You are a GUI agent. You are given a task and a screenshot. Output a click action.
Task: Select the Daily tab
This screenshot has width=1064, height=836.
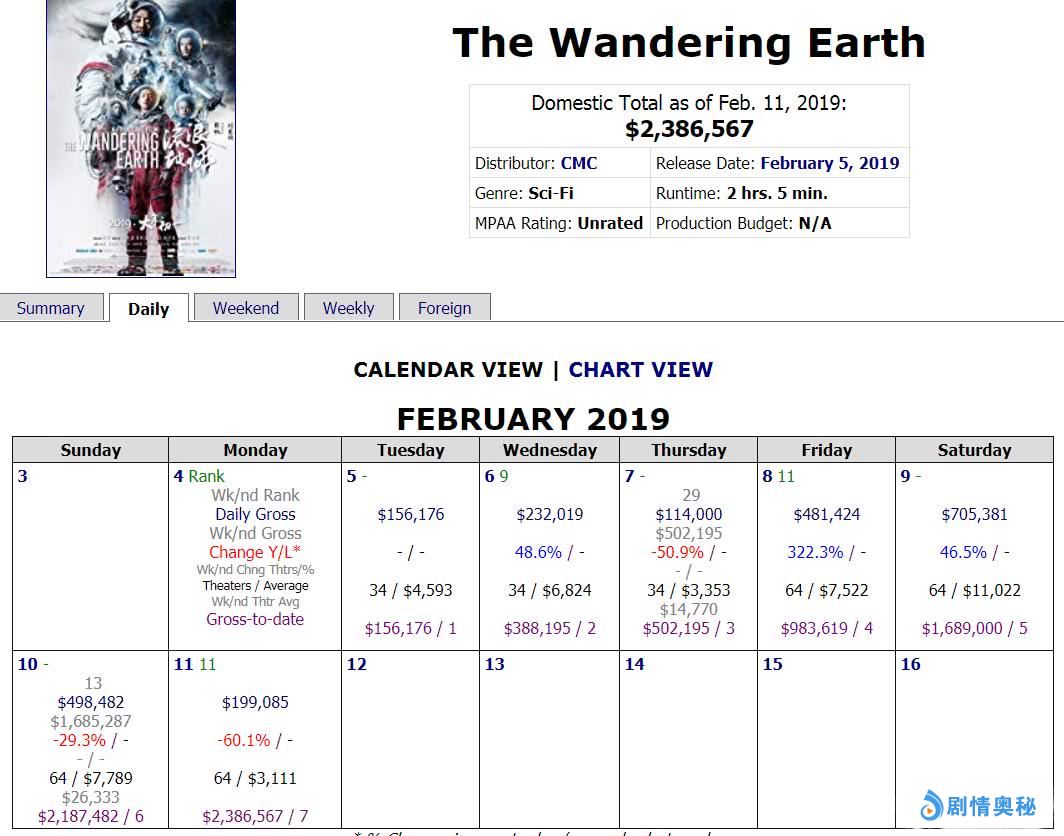(x=148, y=309)
